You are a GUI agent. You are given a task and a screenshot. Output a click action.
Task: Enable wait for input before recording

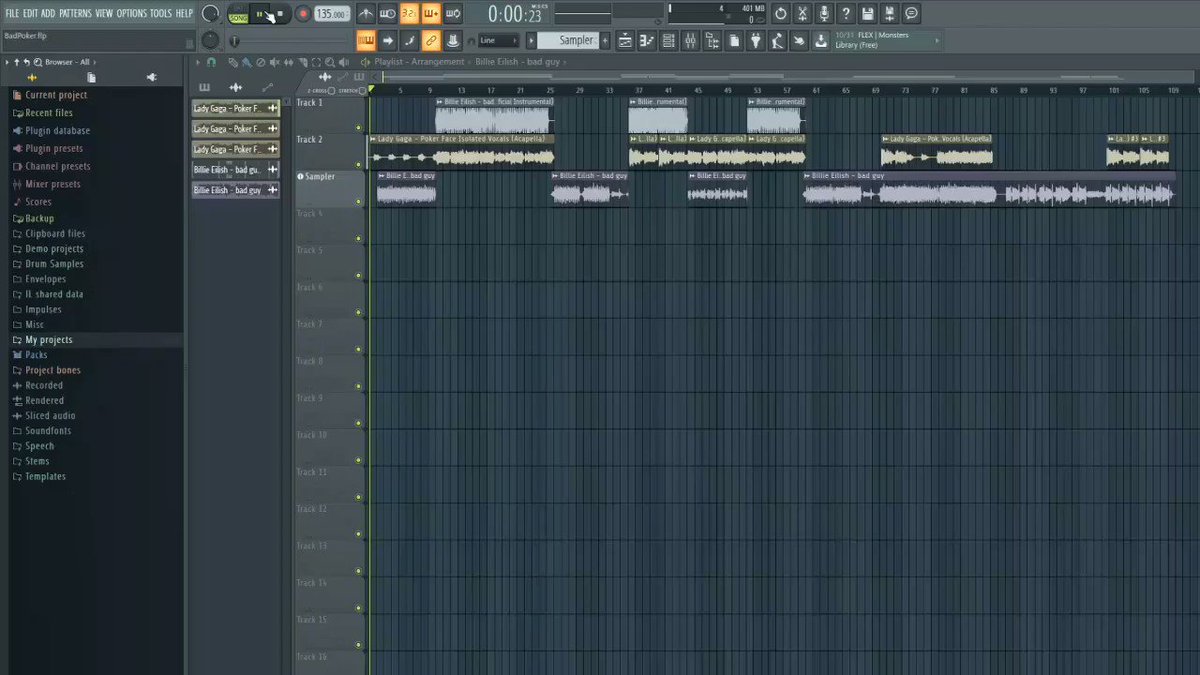(387, 14)
